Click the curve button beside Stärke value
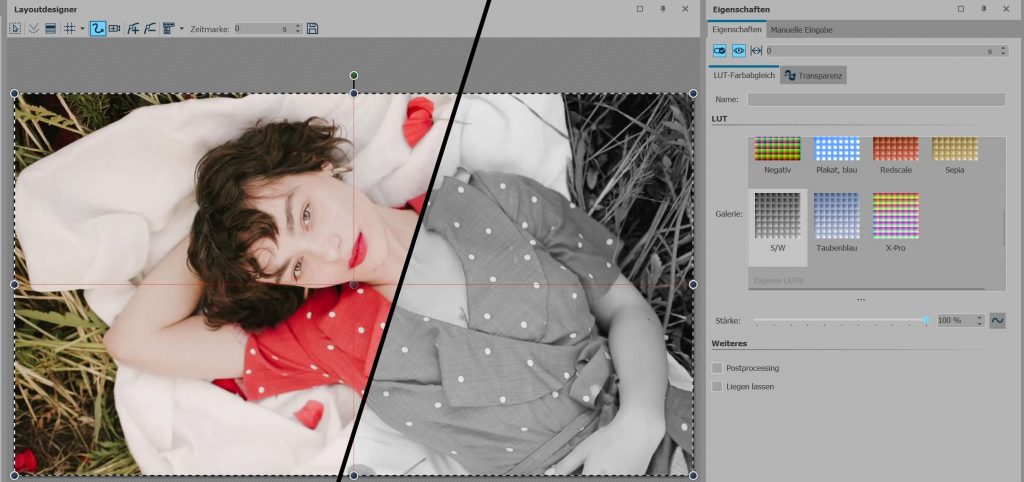Screen dimensions: 1024x482 [997, 320]
